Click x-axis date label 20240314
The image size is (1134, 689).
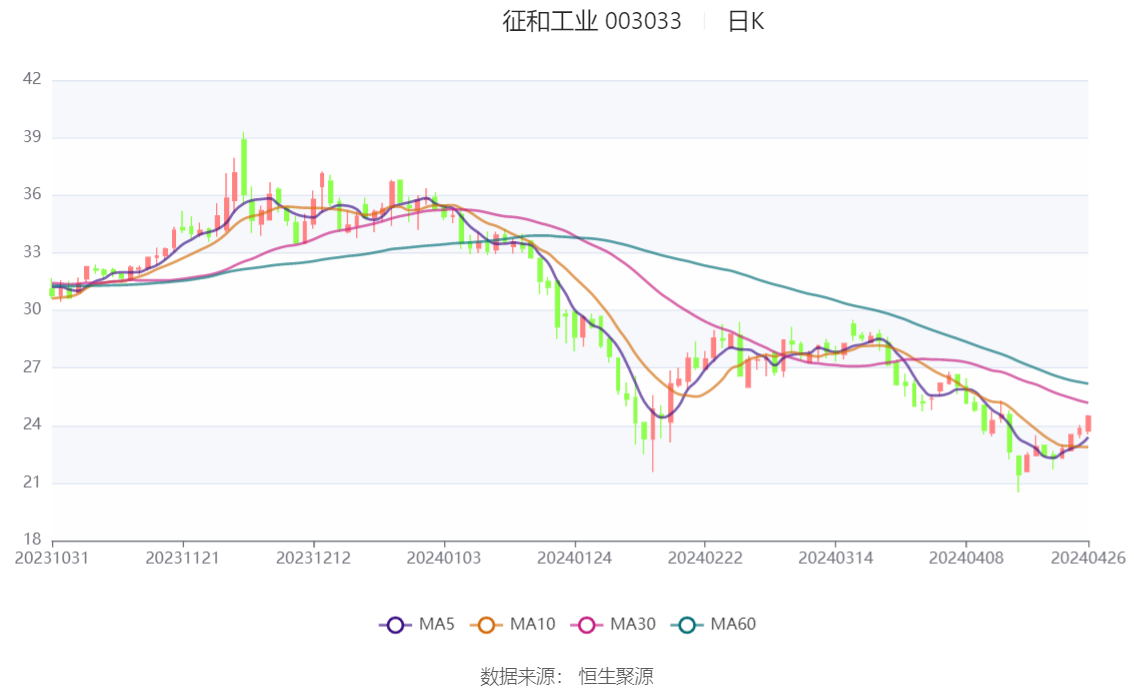[x=835, y=558]
